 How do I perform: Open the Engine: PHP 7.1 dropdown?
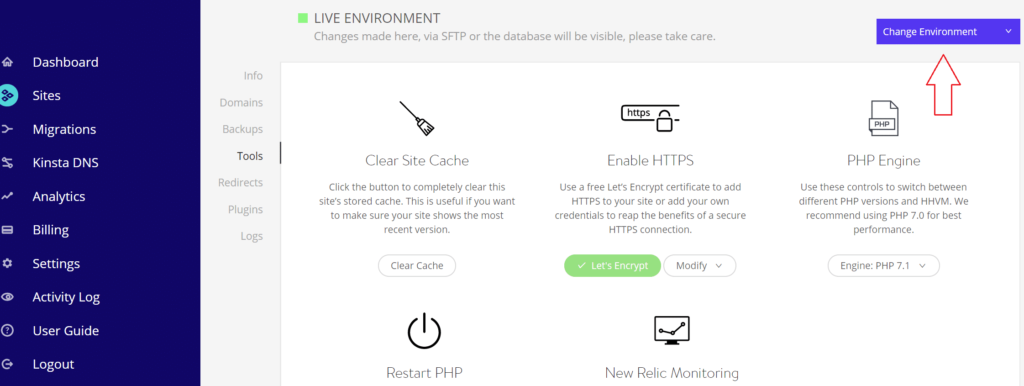[x=884, y=266]
